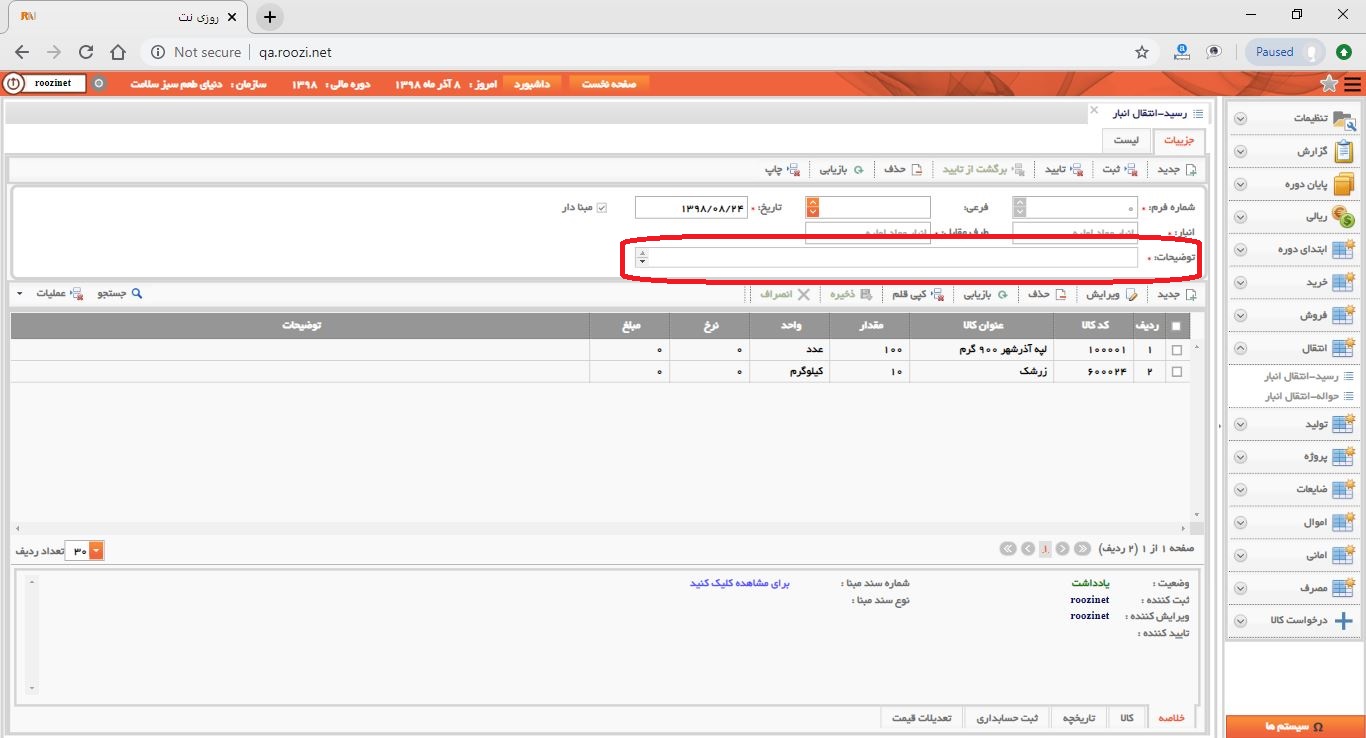Open the تعداد ردیف rows-per-page dropdown
The height and width of the screenshot is (738, 1366).
click(96, 551)
